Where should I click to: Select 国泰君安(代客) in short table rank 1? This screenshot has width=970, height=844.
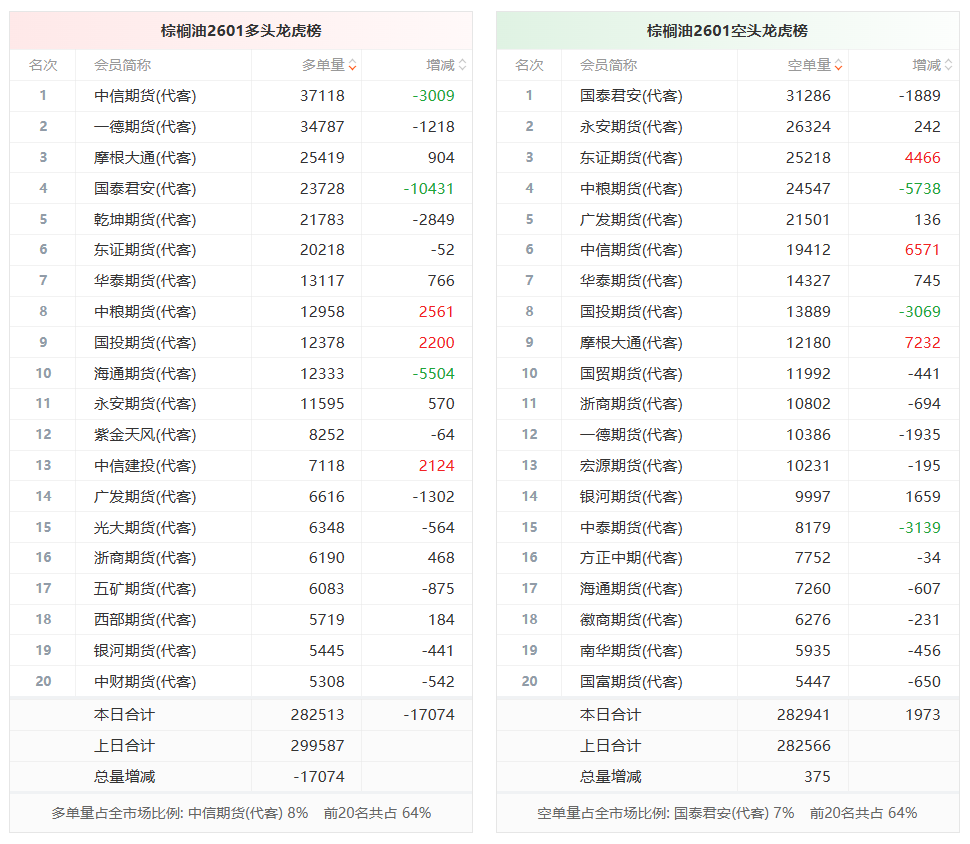[632, 96]
